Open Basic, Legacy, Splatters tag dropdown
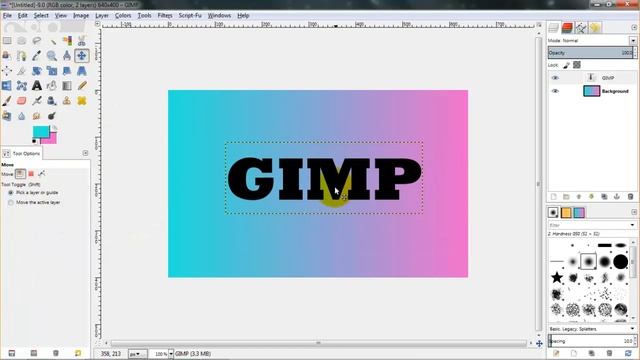Screen dimensions: 640x360 point(632,329)
